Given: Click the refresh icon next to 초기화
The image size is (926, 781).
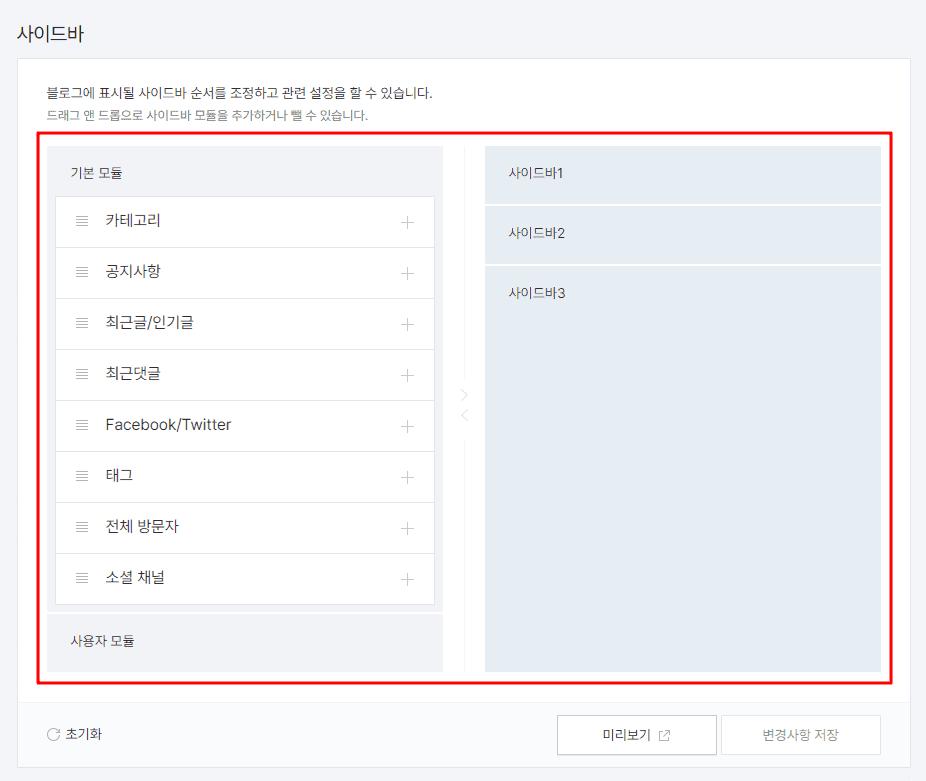Looking at the screenshot, I should tap(52, 734).
